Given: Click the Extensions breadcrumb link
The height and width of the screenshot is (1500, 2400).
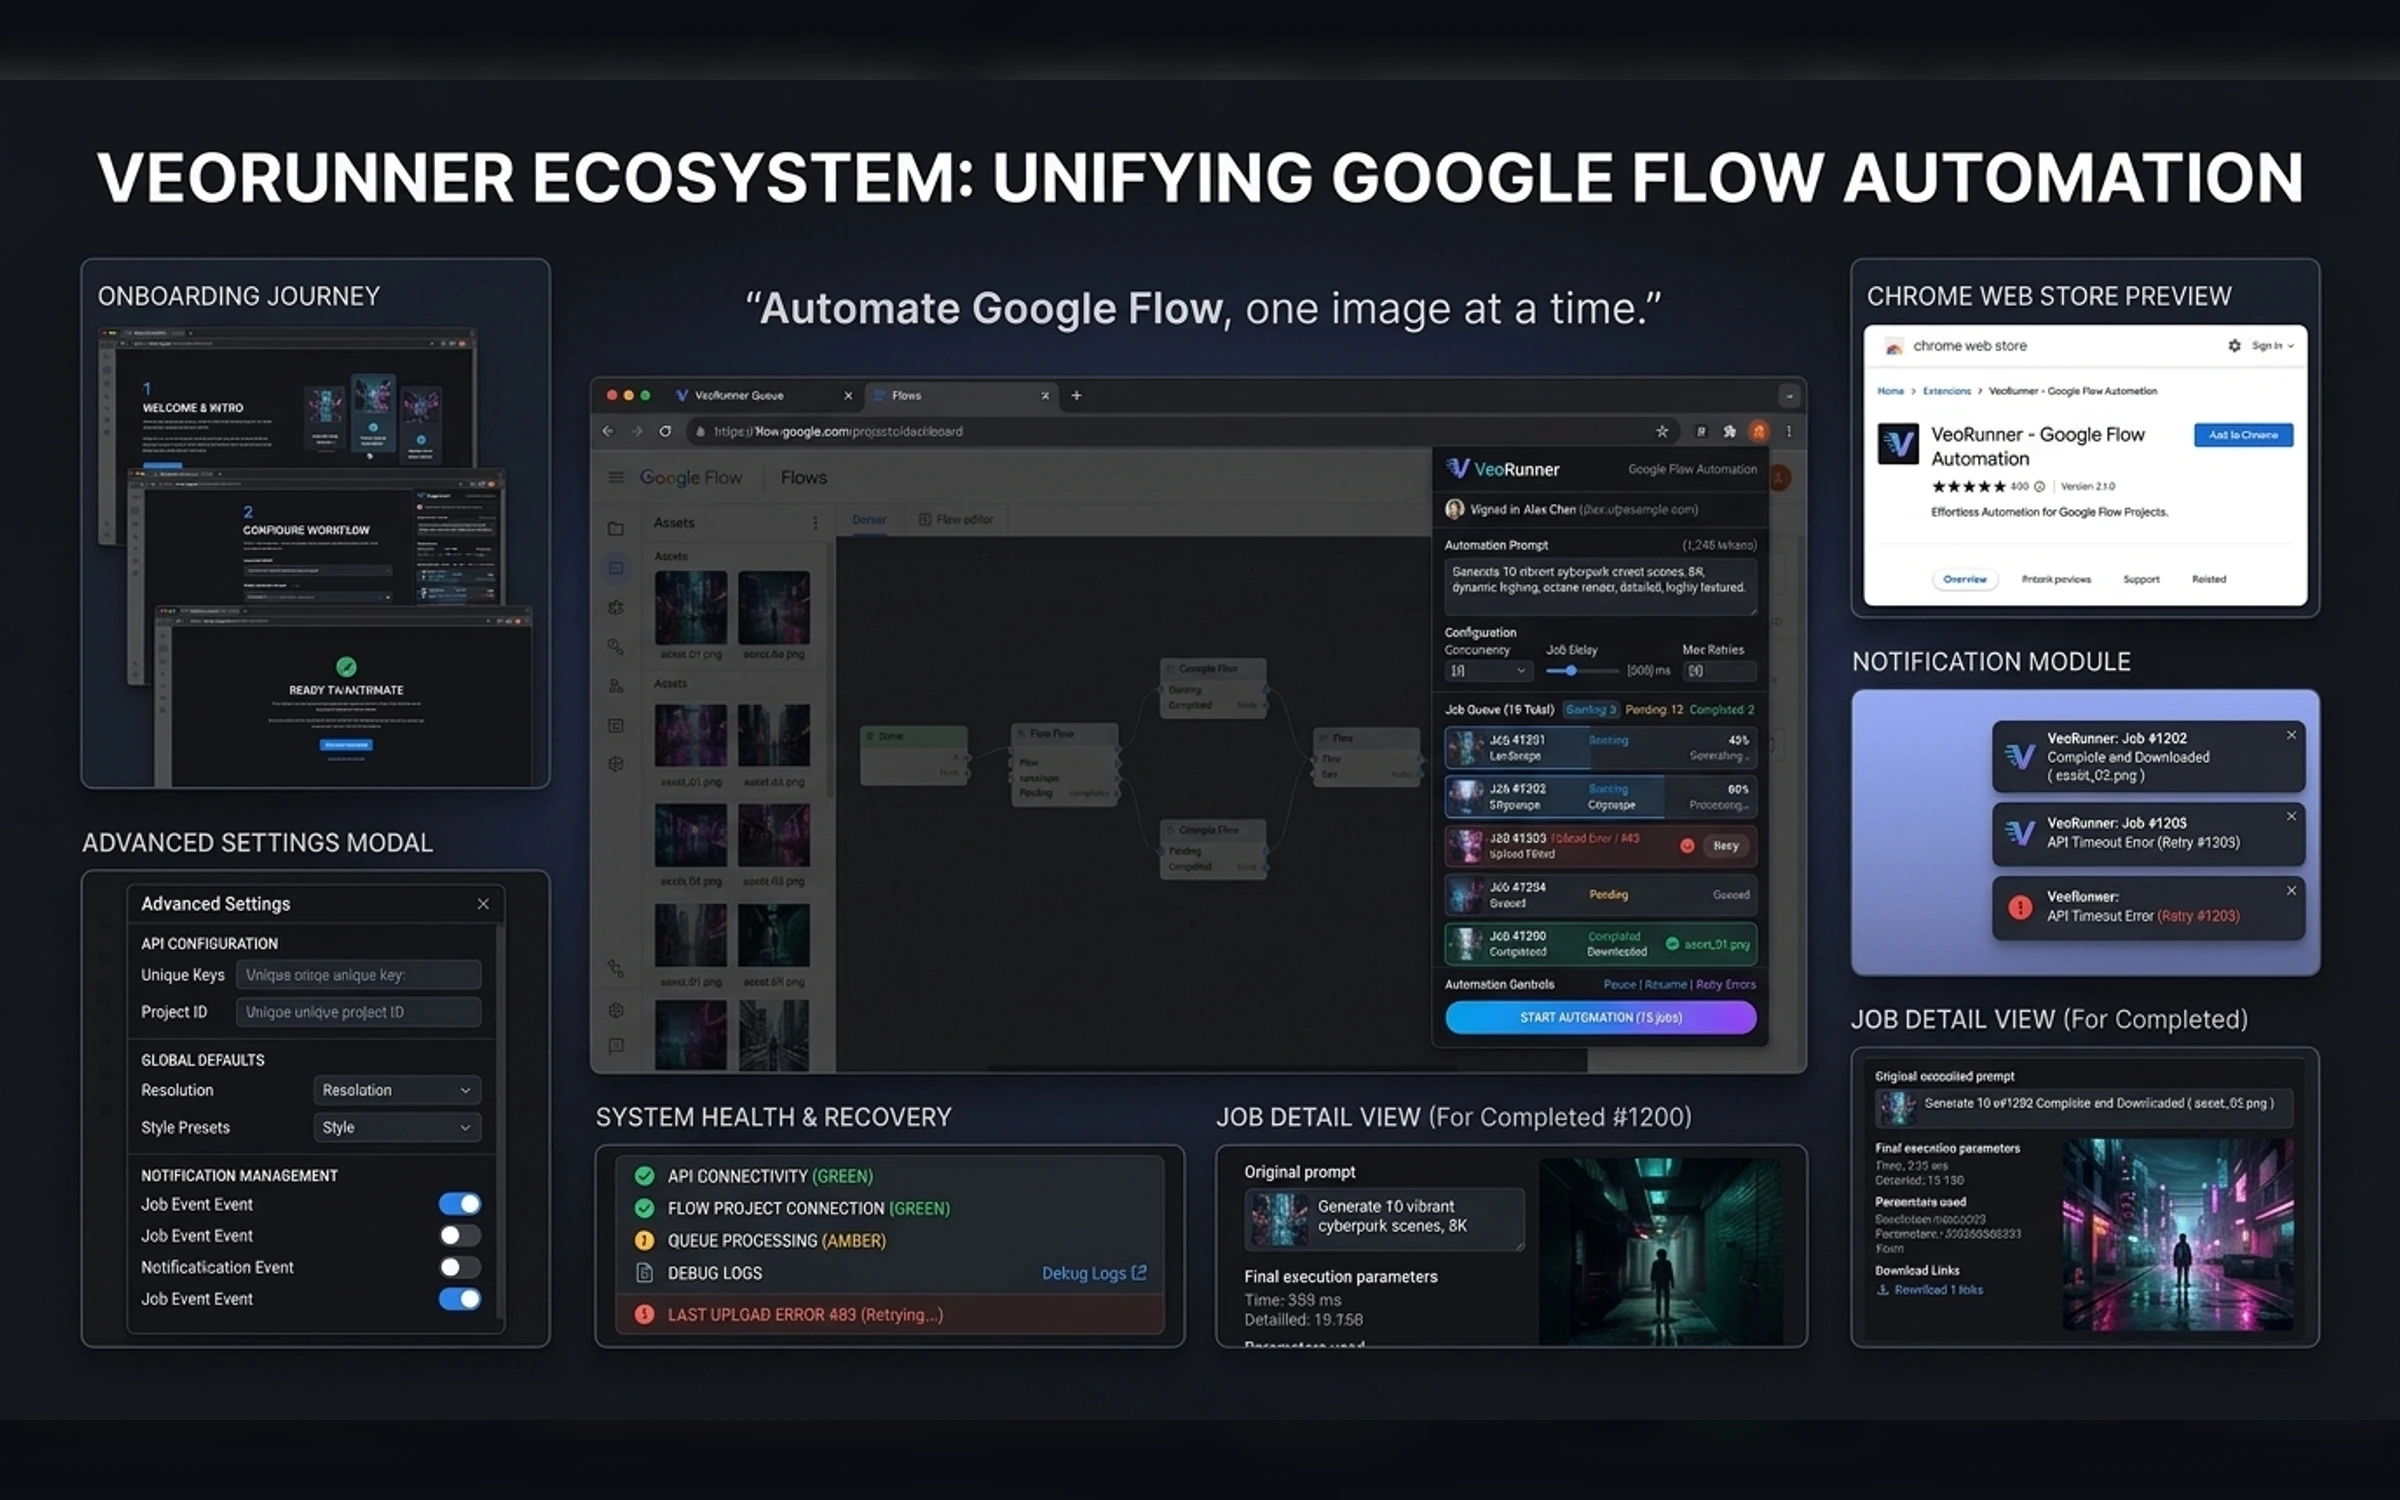Looking at the screenshot, I should click(1946, 391).
